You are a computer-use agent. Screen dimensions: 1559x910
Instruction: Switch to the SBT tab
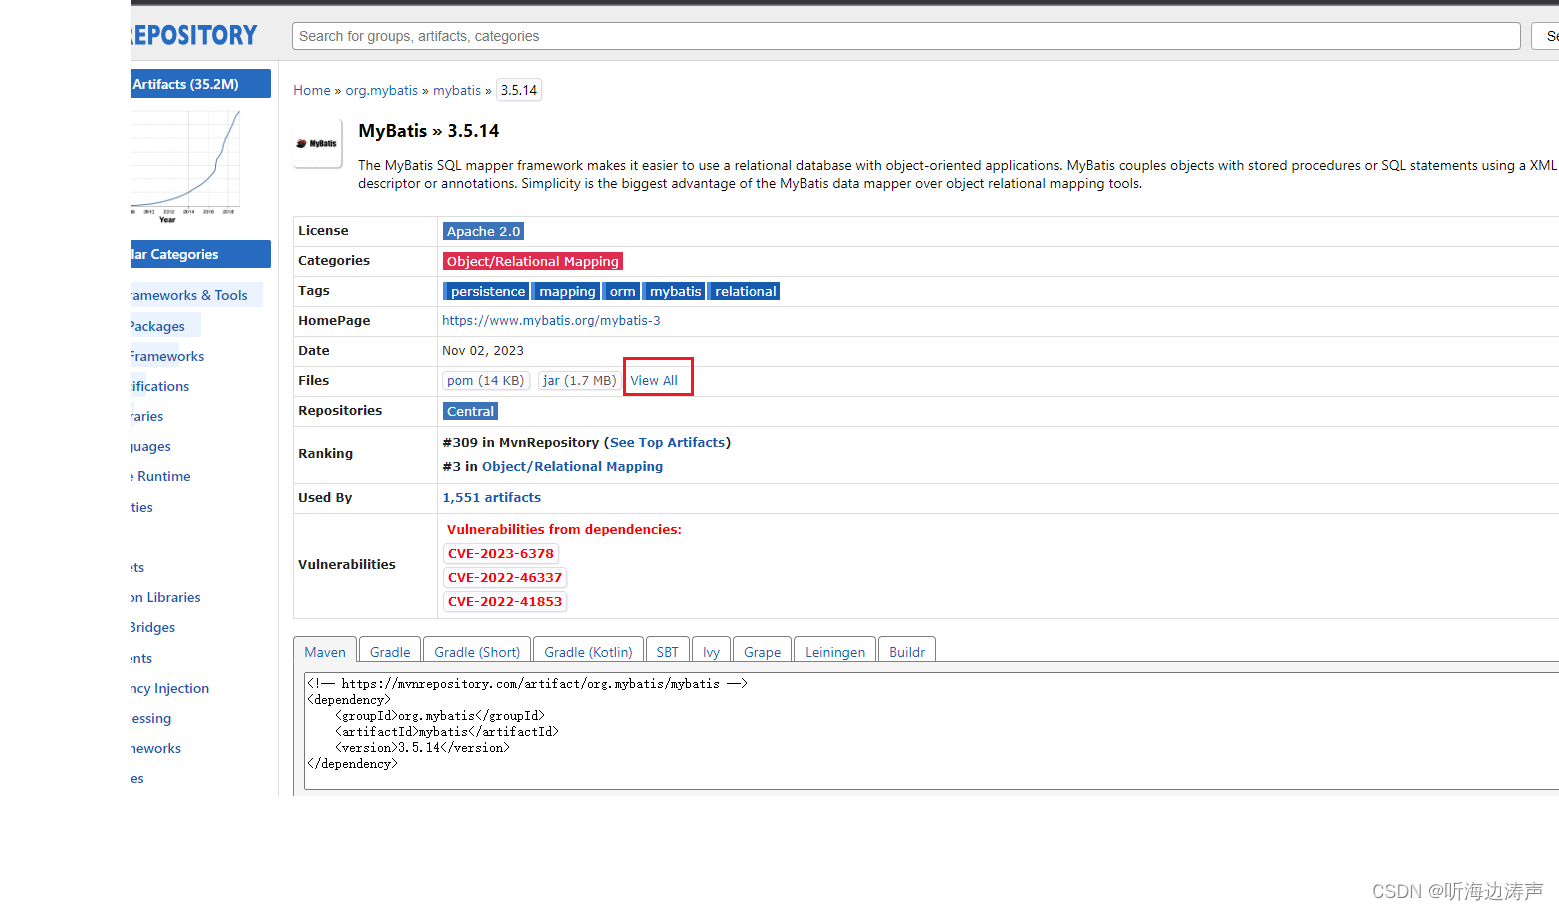(x=667, y=651)
